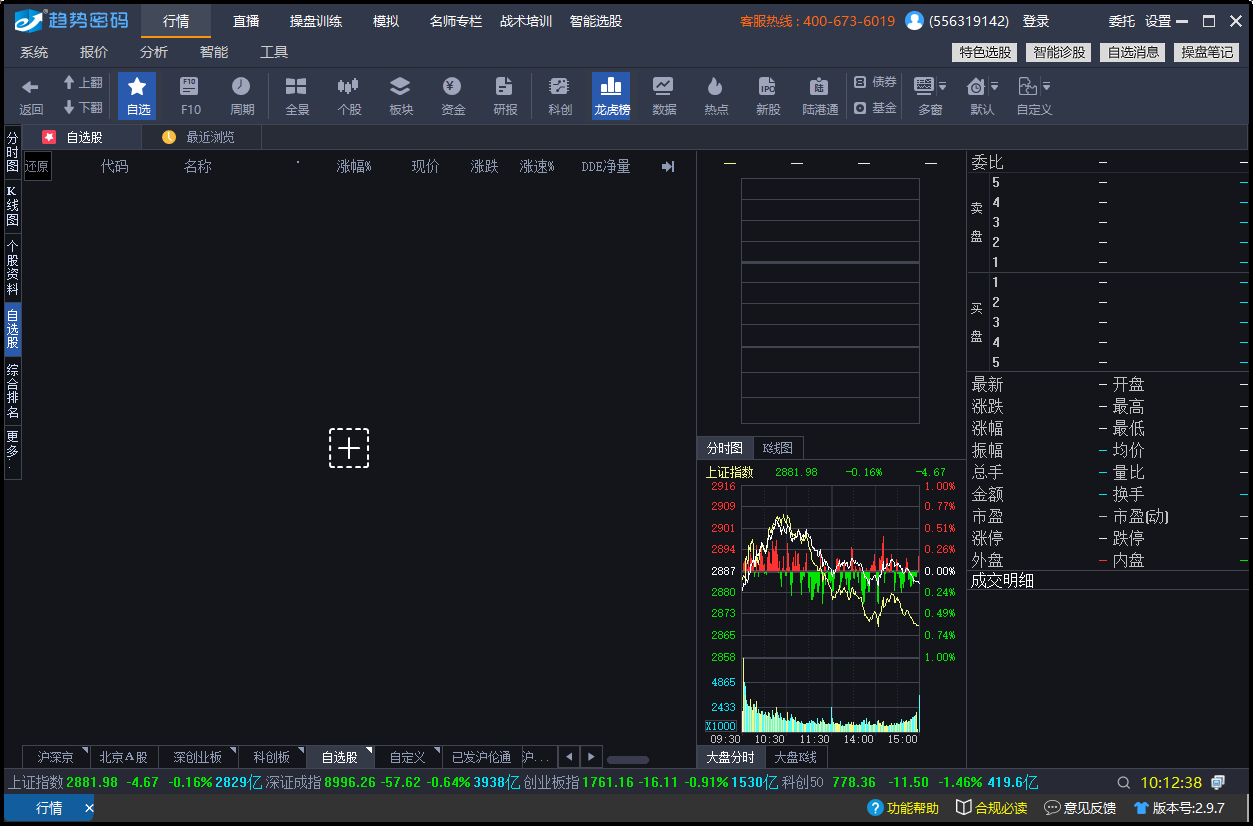This screenshot has width=1253, height=826.
Task: Open 意见反馈 in status bar
Action: (1080, 808)
